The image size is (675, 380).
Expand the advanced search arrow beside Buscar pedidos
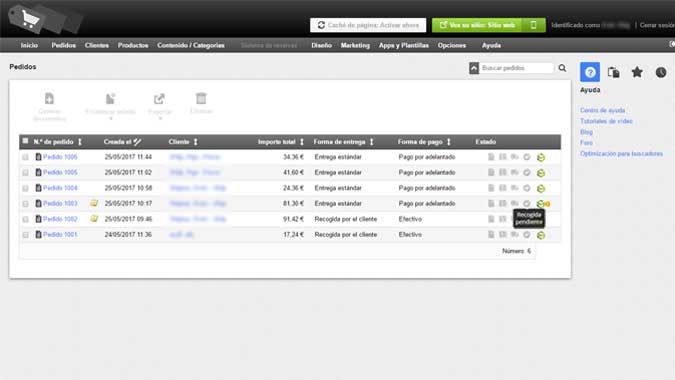pos(474,68)
